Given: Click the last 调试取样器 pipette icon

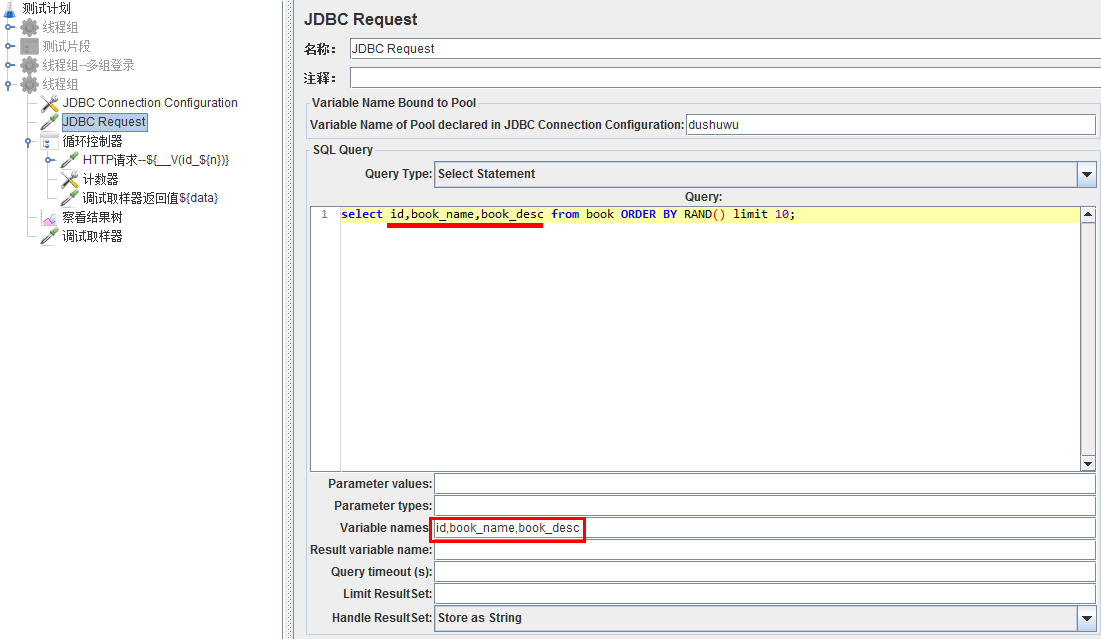Looking at the screenshot, I should (x=49, y=237).
